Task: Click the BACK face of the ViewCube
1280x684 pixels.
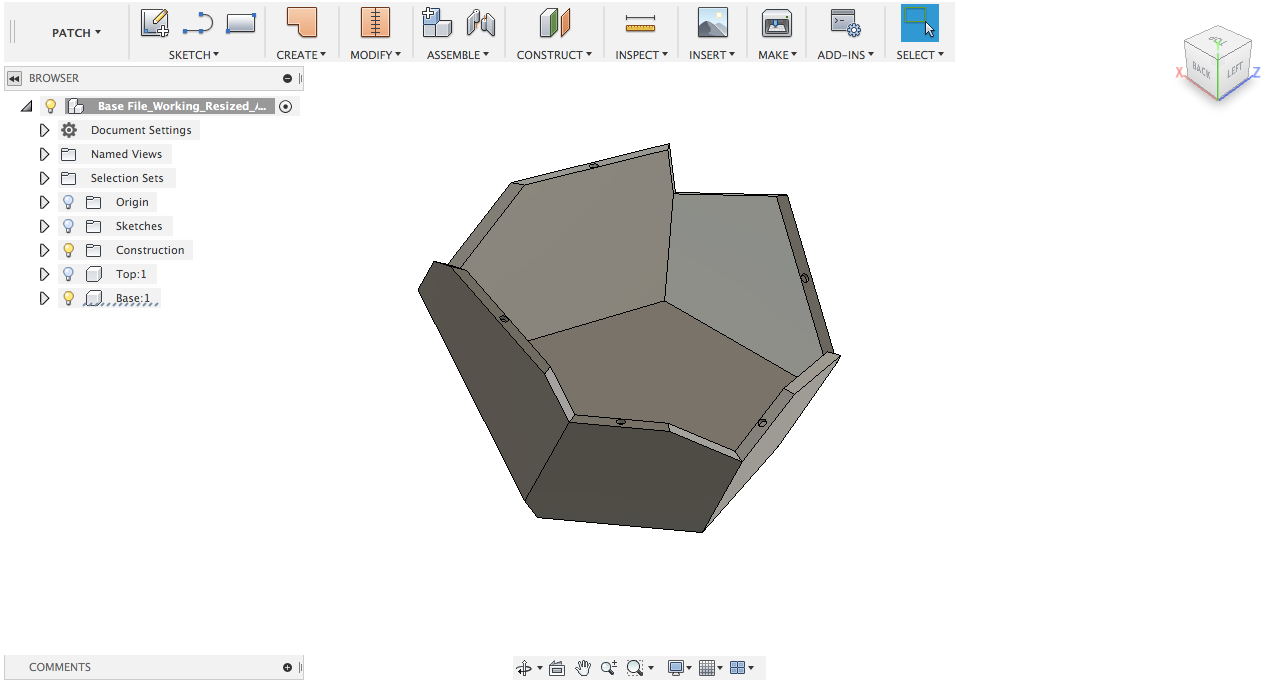Action: coord(1201,72)
